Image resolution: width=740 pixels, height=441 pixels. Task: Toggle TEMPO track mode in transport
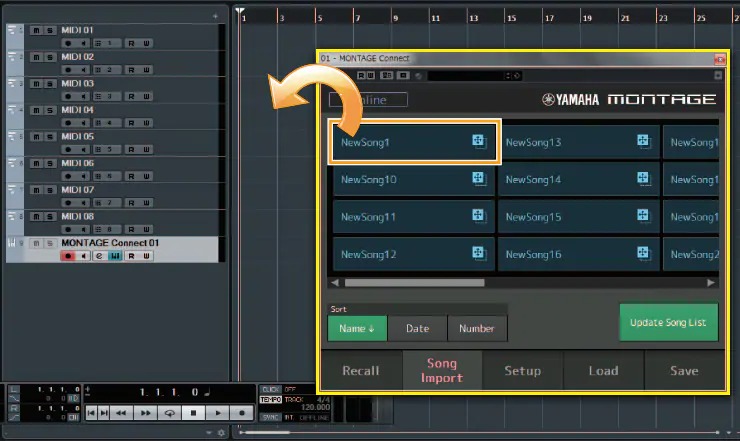[271, 399]
